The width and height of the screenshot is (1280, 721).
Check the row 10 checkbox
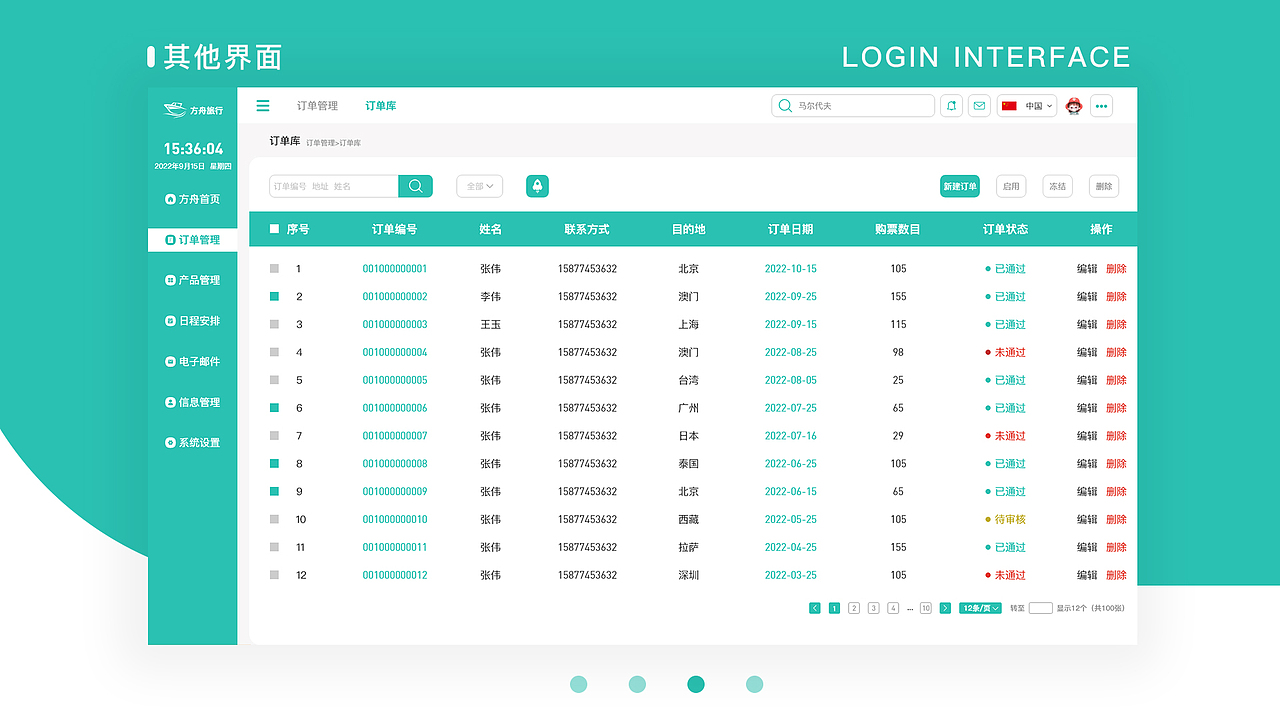[x=274, y=520]
